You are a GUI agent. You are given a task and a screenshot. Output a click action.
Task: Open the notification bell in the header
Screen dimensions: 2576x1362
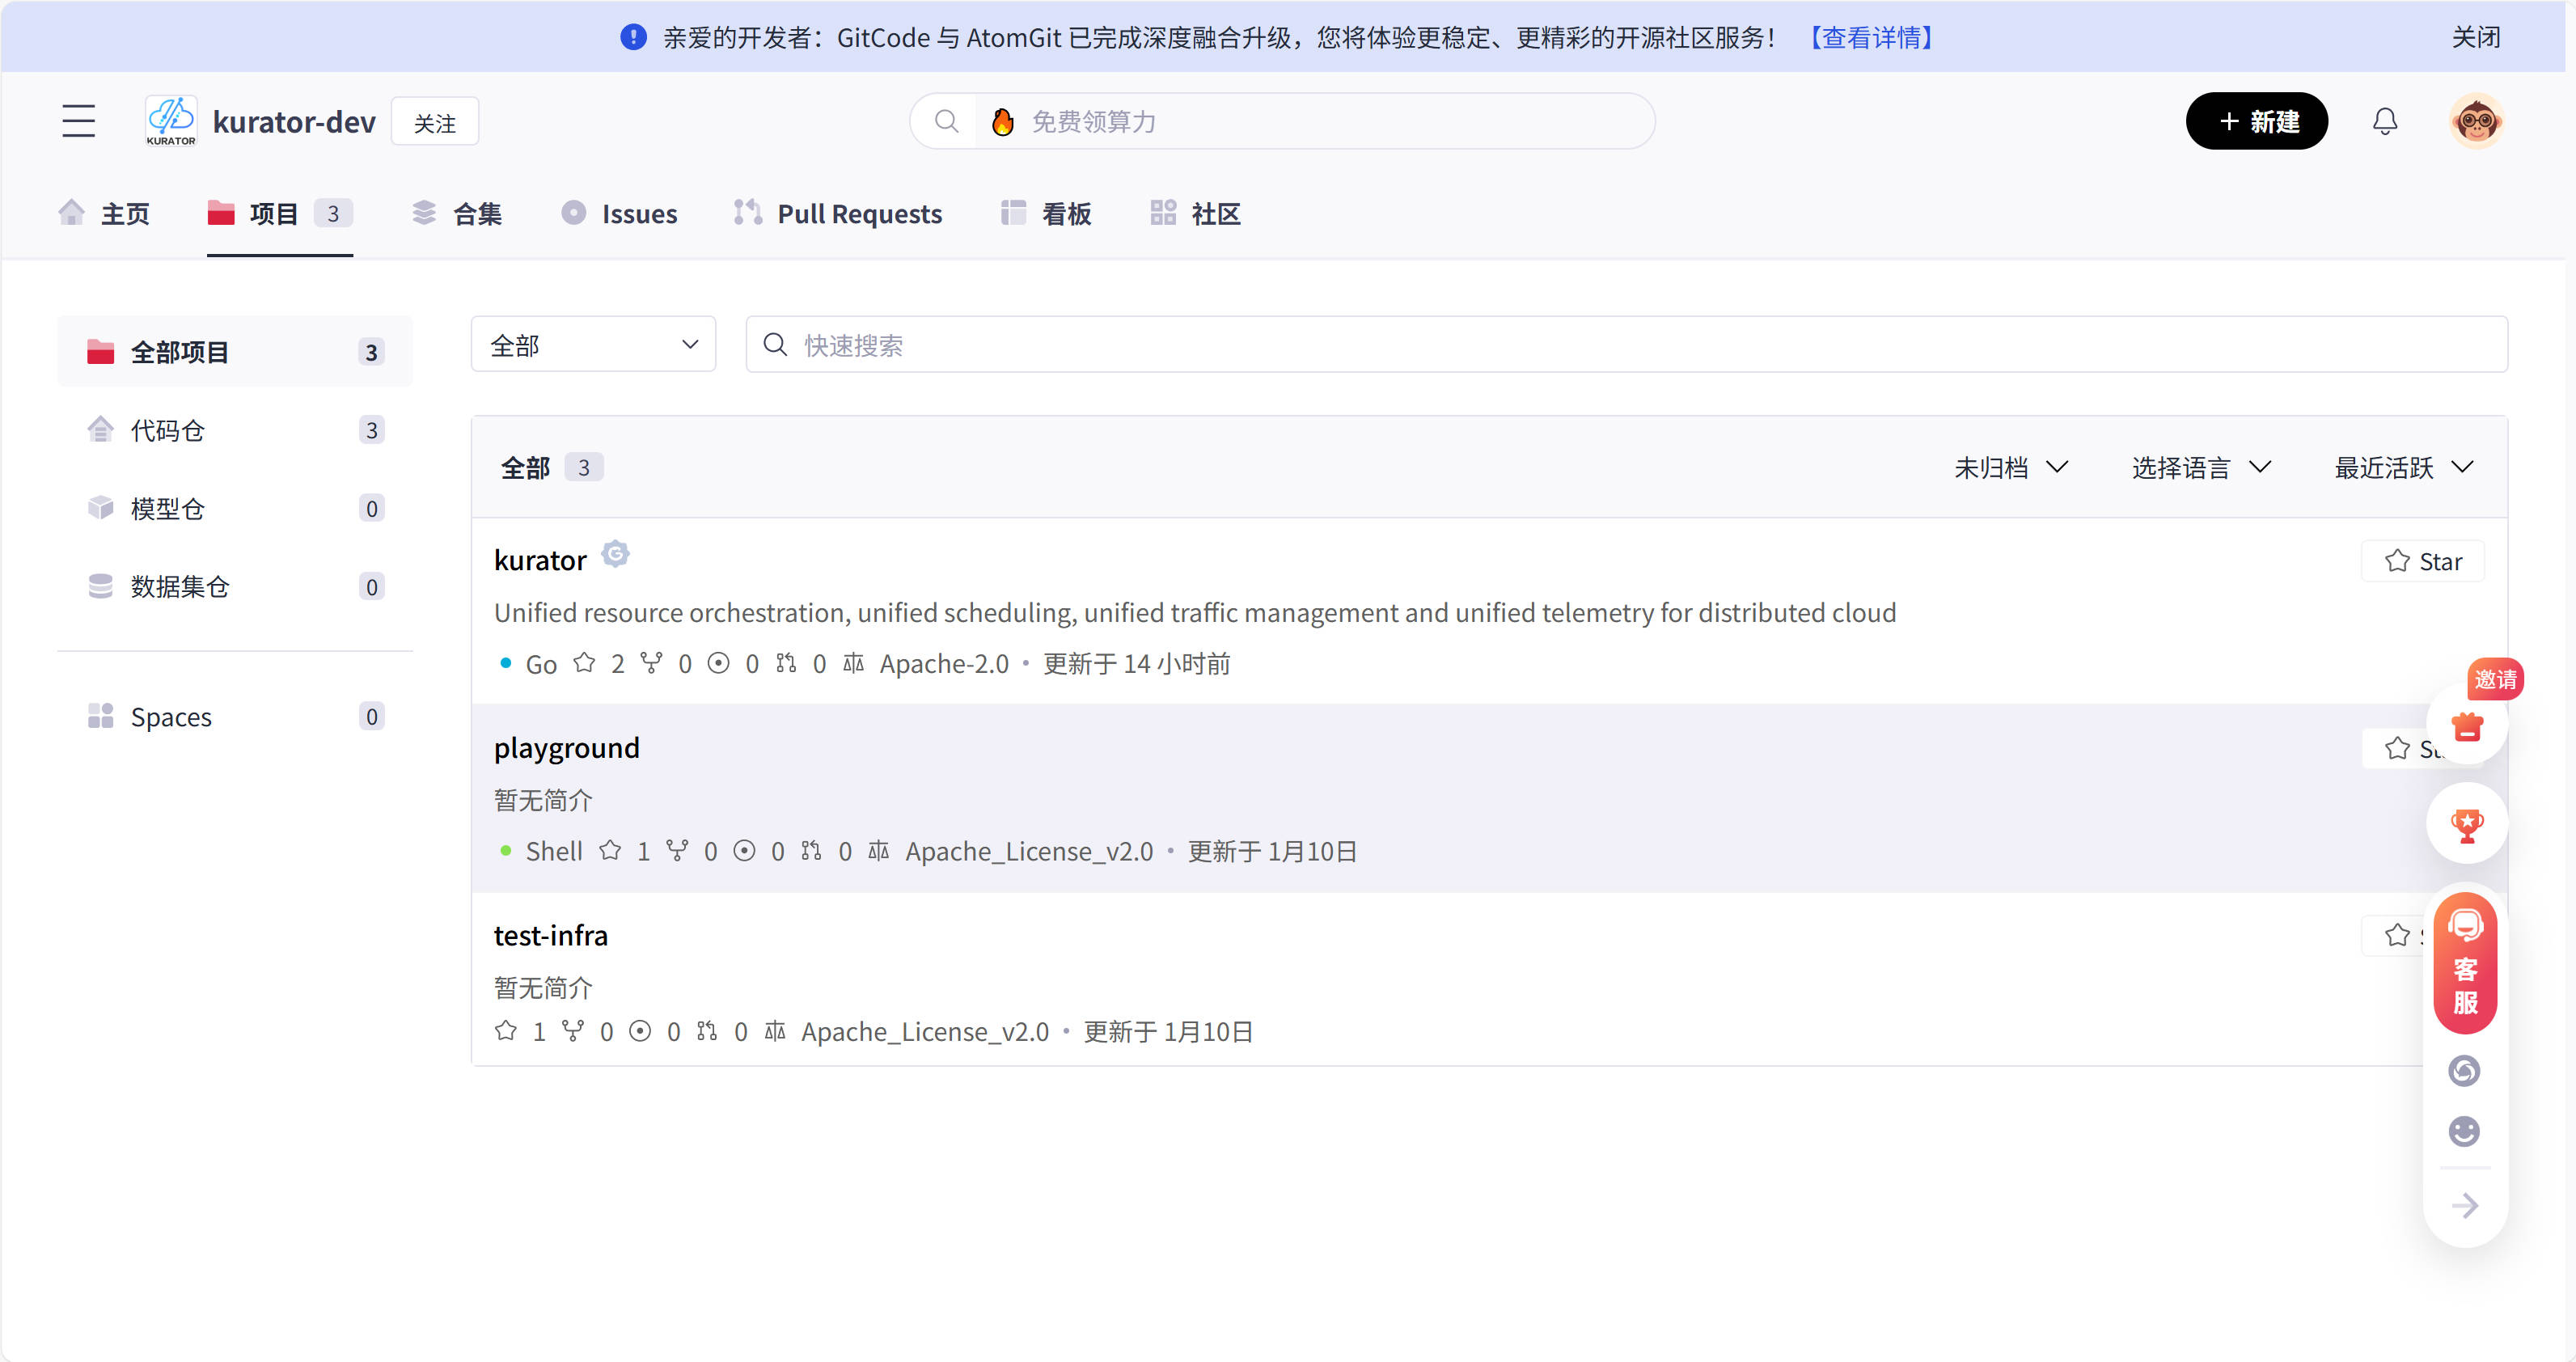[2385, 121]
